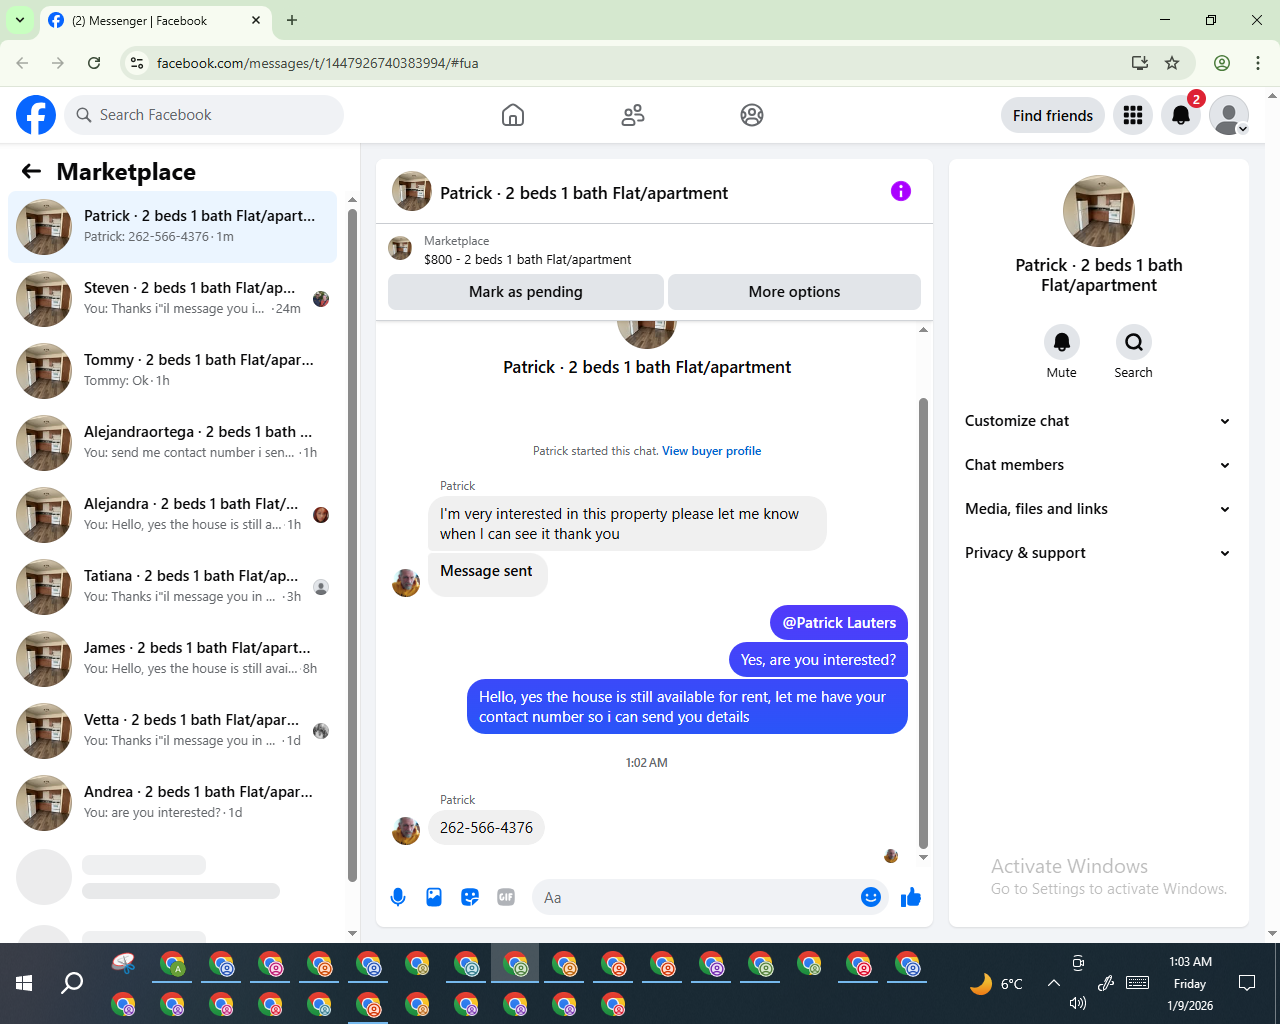1280x1024 pixels.
Task: Send a voice clip with microphone icon
Action: tap(398, 897)
